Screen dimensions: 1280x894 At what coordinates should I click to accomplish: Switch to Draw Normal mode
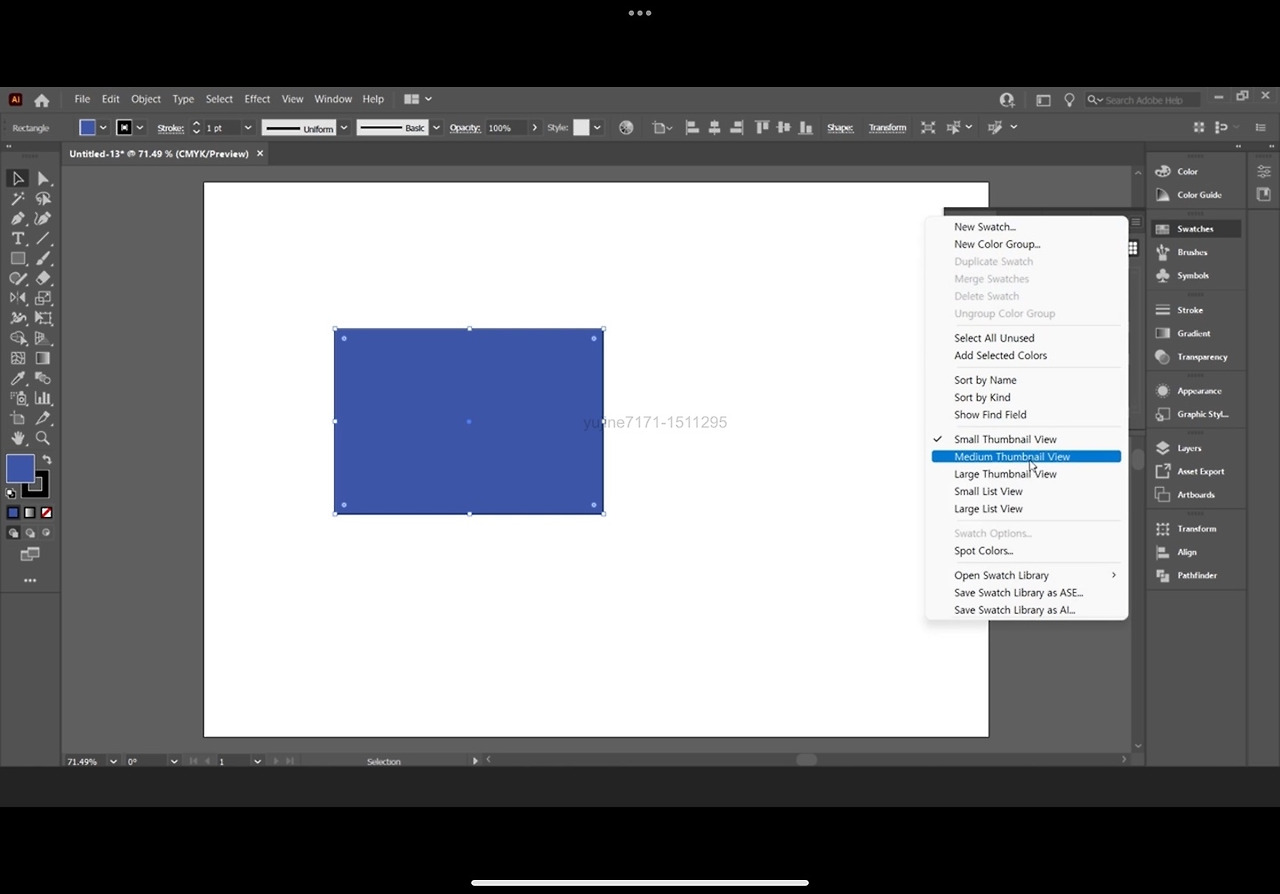(13, 533)
